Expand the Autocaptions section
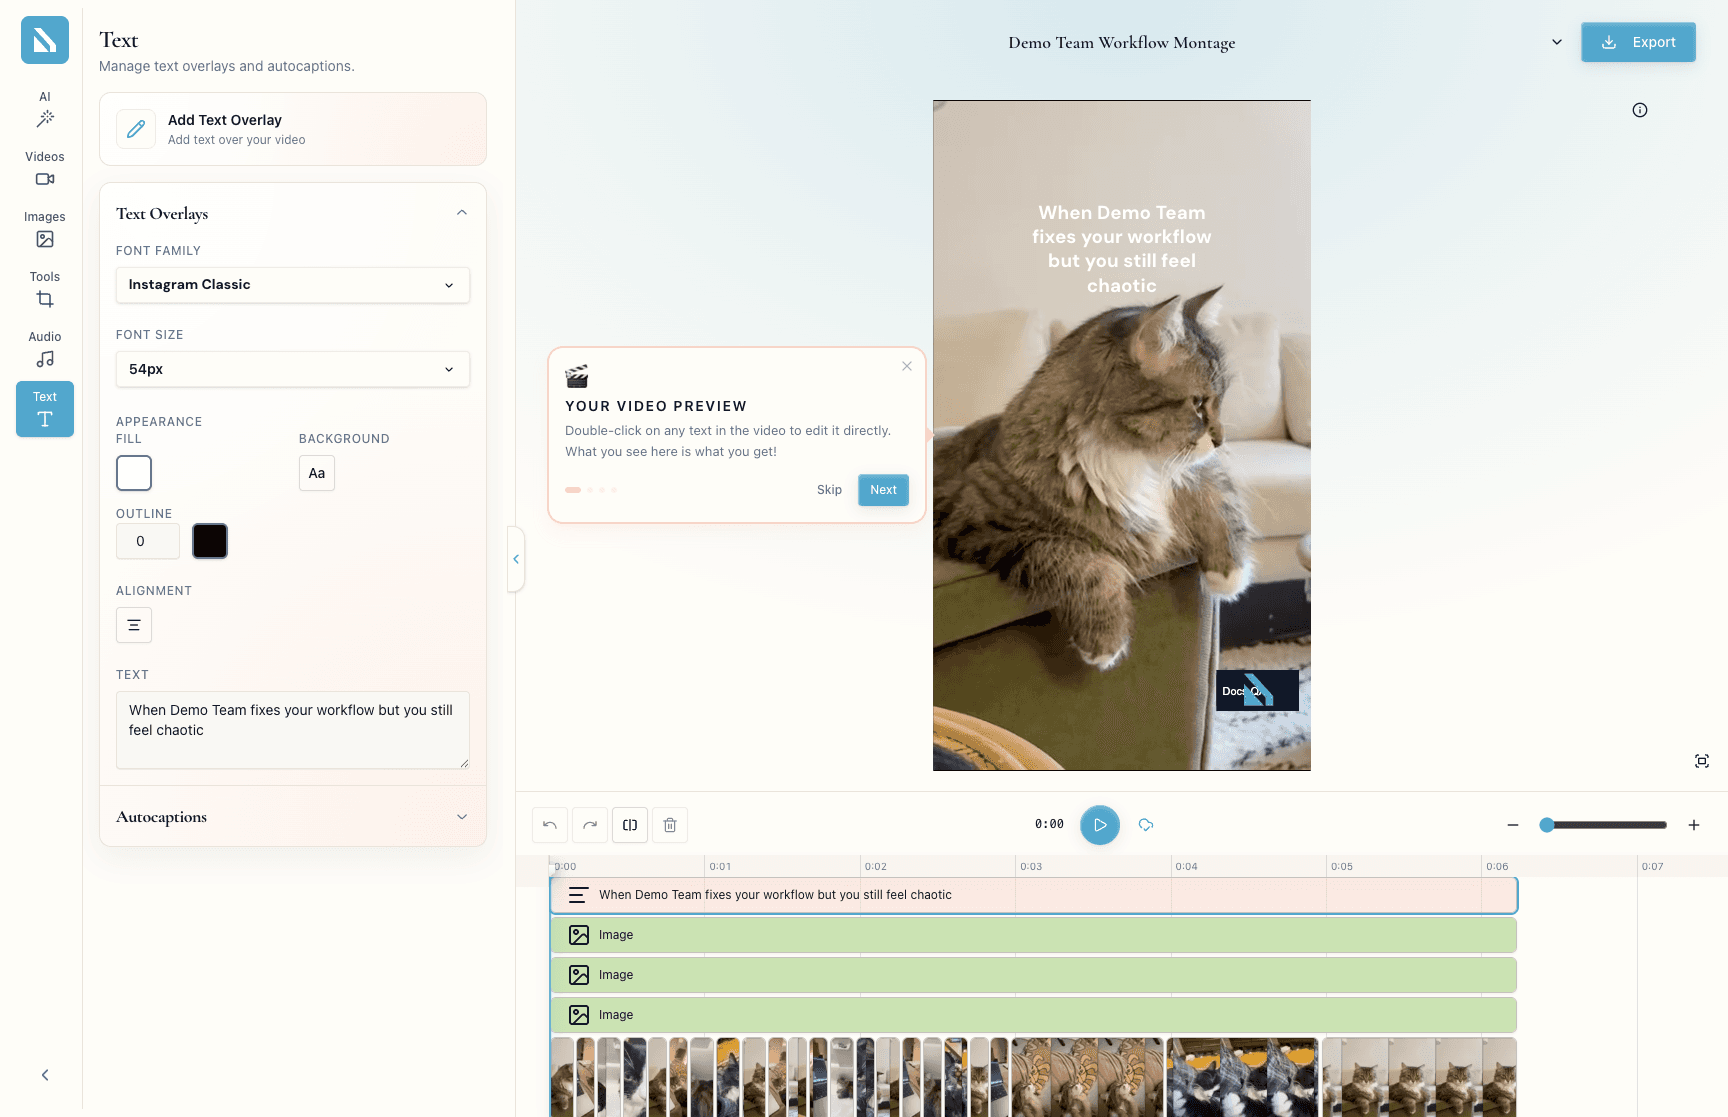The height and width of the screenshot is (1117, 1728). (x=293, y=817)
